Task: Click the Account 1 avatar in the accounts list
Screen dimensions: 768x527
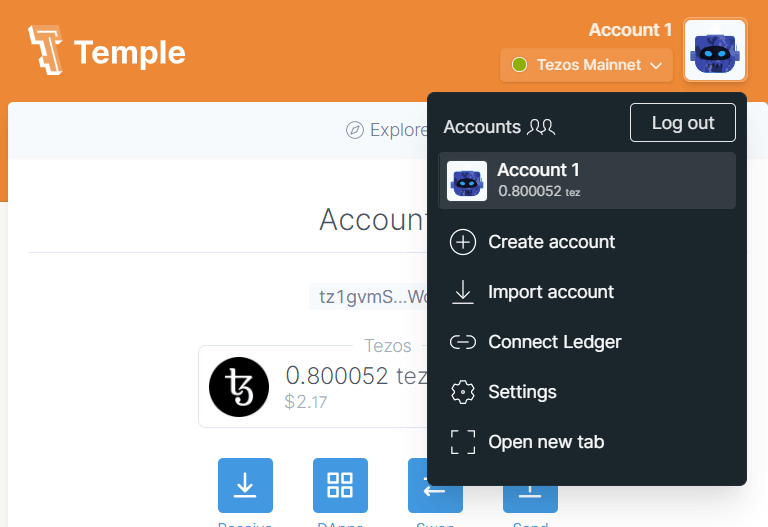Action: coord(467,181)
